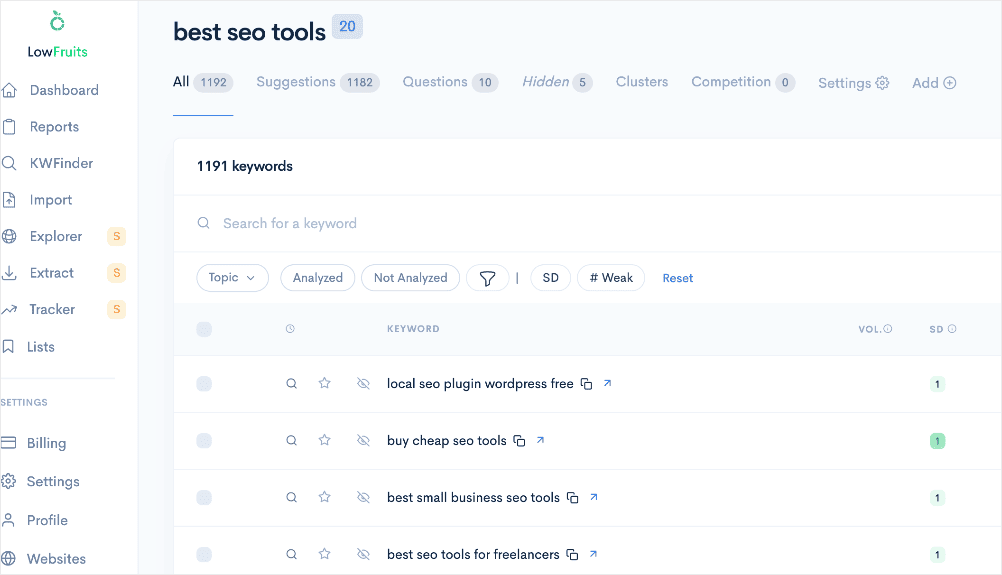Image resolution: width=1002 pixels, height=575 pixels.
Task: Click the S badge next to Explorer
Action: click(x=116, y=236)
